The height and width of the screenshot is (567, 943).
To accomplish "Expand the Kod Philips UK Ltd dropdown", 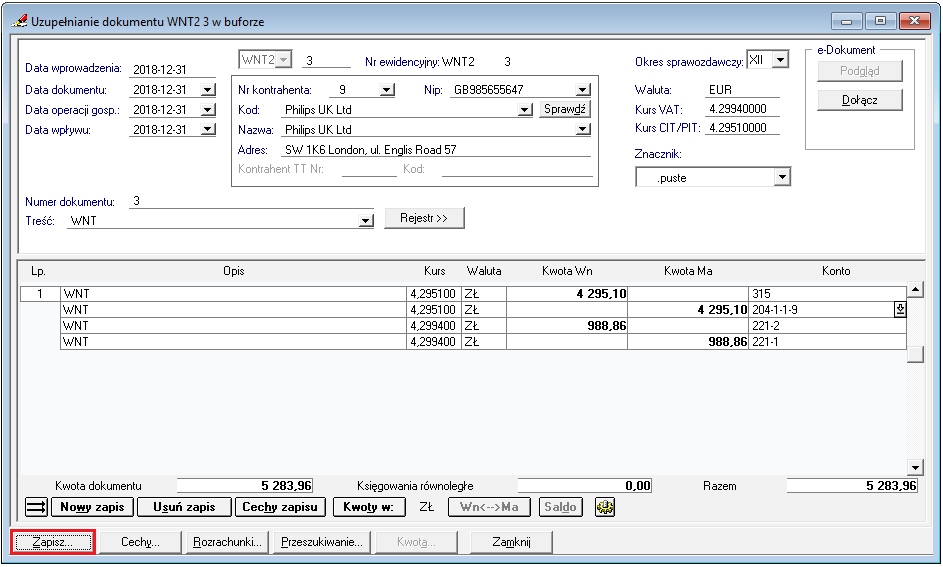I will pyautogui.click(x=525, y=109).
